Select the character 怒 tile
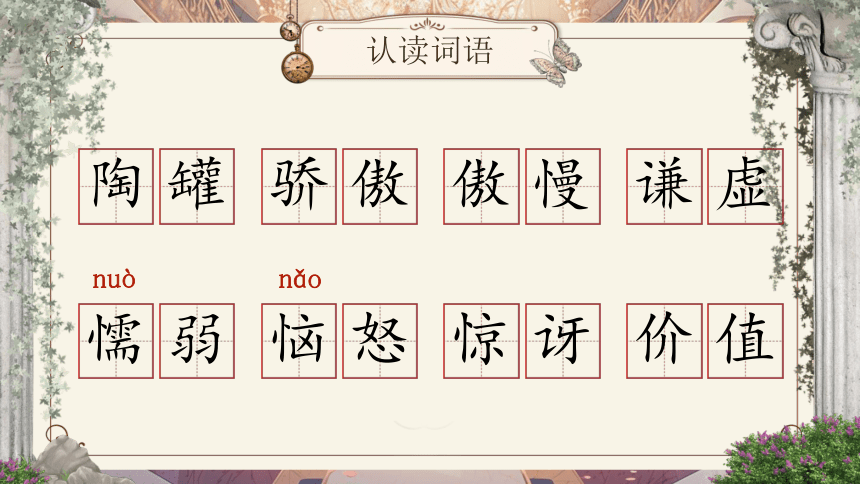Screen dimensions: 860x484 tap(380, 341)
